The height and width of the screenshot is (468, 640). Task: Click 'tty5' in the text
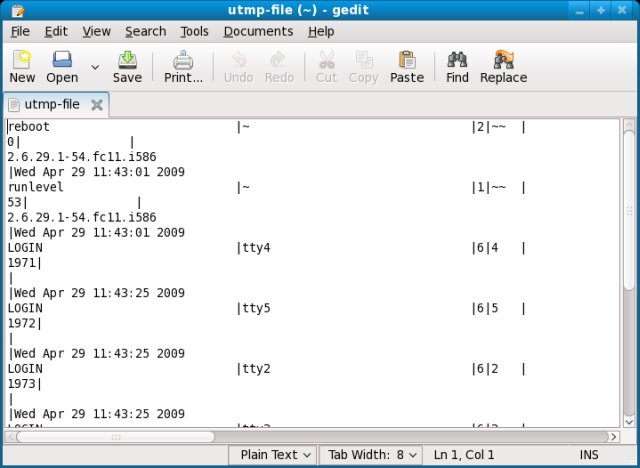pyautogui.click(x=256, y=308)
